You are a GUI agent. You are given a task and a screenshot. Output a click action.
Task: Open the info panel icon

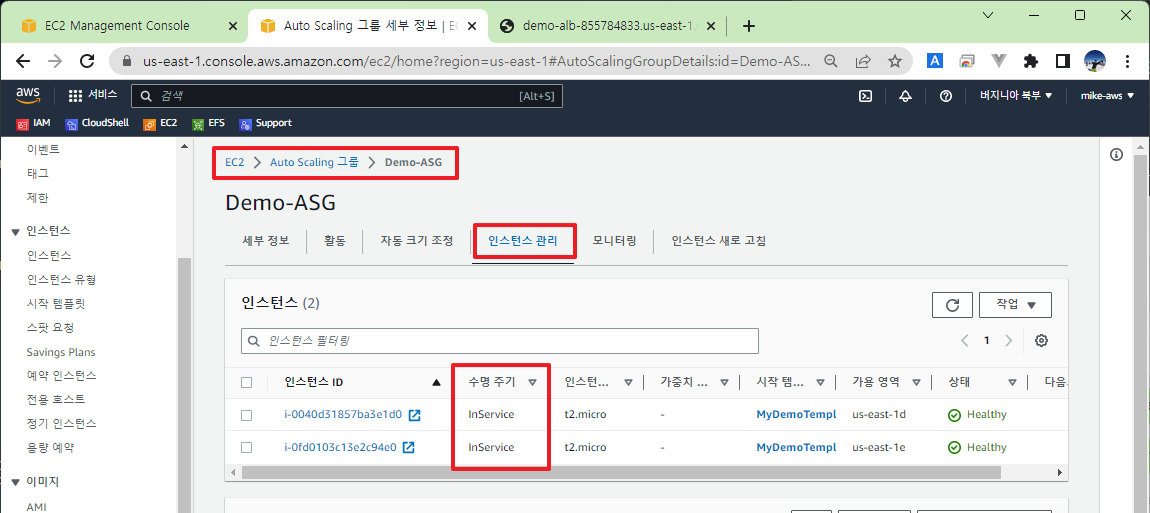(1117, 154)
